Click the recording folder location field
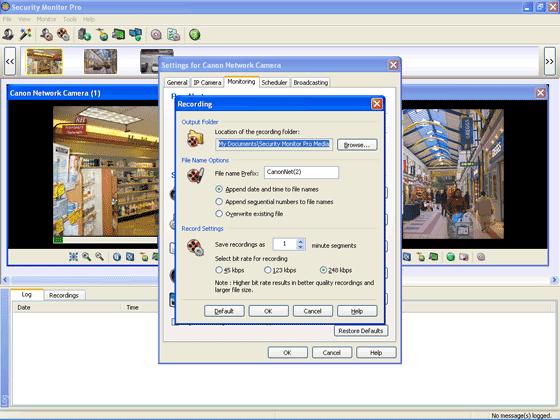This screenshot has width=560, height=420. tap(274, 144)
